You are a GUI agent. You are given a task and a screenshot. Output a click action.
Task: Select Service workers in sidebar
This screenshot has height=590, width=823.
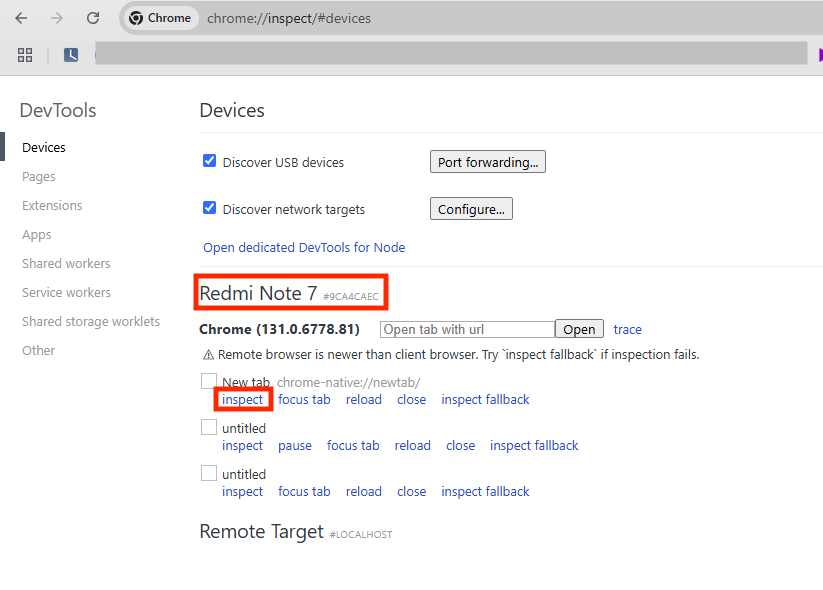tap(66, 292)
